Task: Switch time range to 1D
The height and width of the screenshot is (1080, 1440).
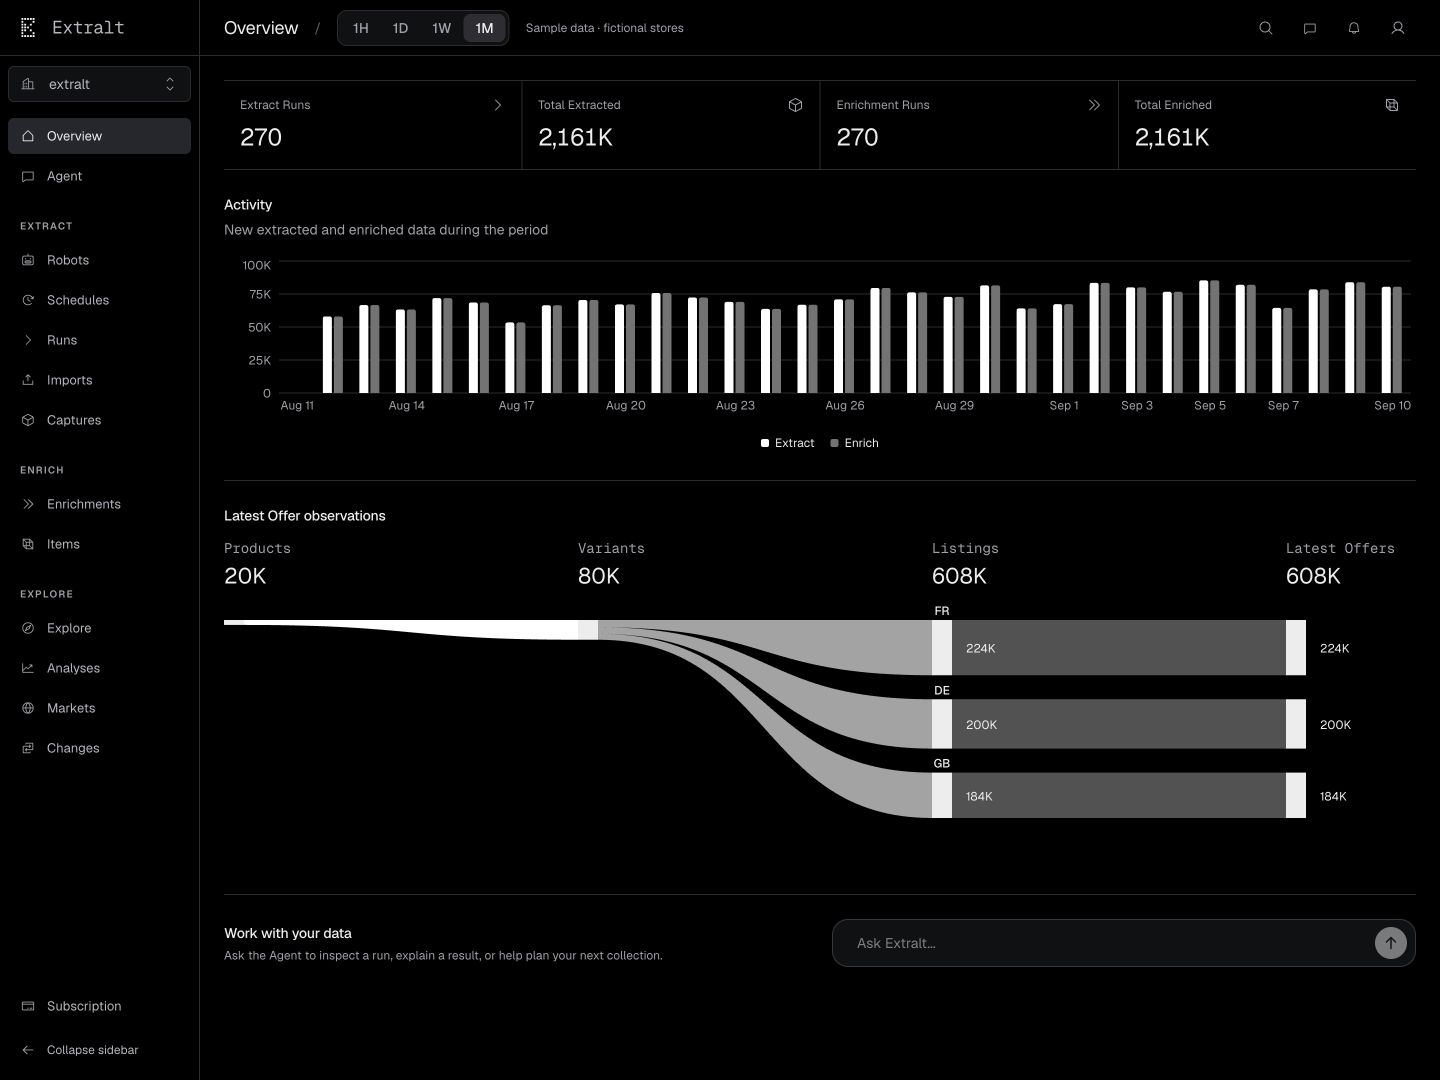Action: coord(400,28)
